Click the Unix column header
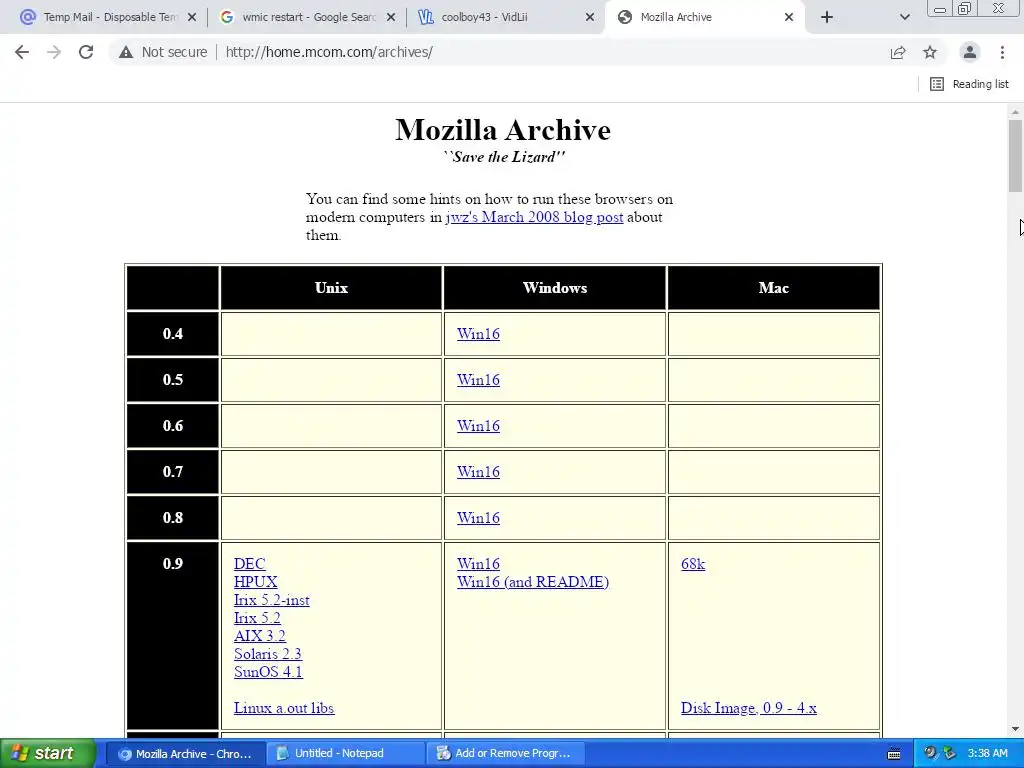The image size is (1024, 768). click(331, 288)
